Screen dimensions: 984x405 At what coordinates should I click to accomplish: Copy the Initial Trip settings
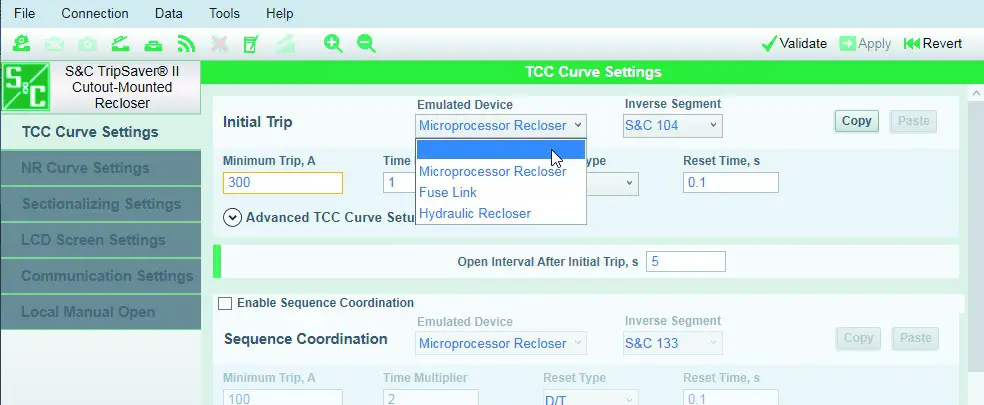(856, 121)
